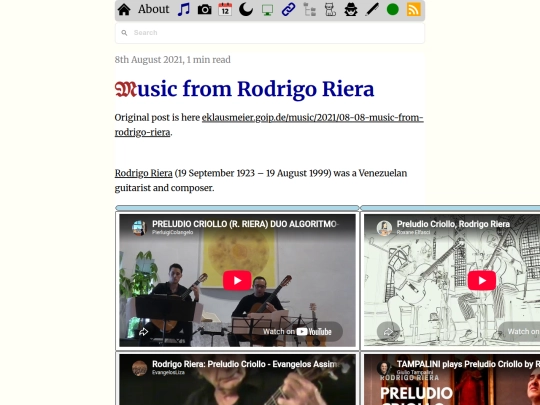Play the Duo Algoritmo Preludio Criollo video
The height and width of the screenshot is (405, 540).
pos(237,280)
